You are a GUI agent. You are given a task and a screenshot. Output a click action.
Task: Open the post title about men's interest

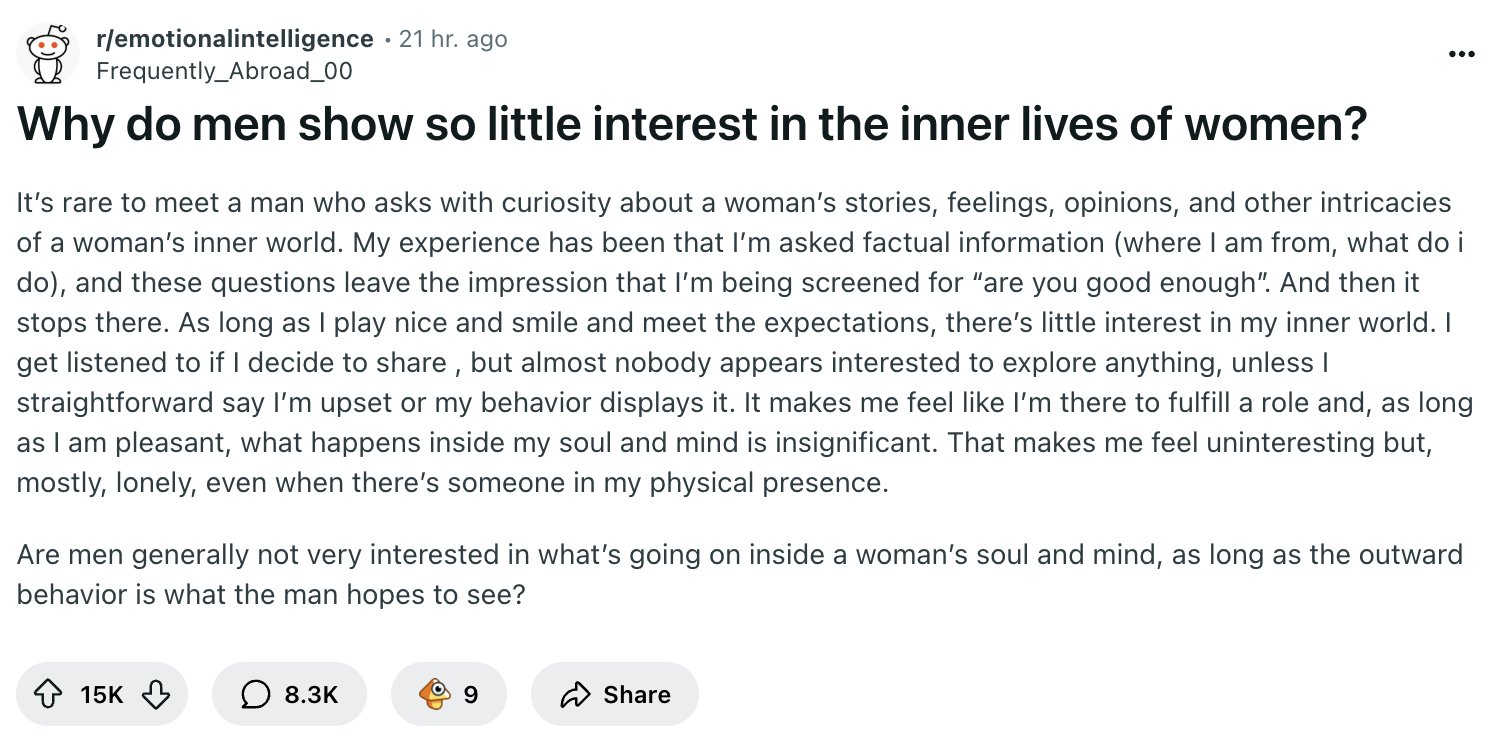pyautogui.click(x=692, y=125)
